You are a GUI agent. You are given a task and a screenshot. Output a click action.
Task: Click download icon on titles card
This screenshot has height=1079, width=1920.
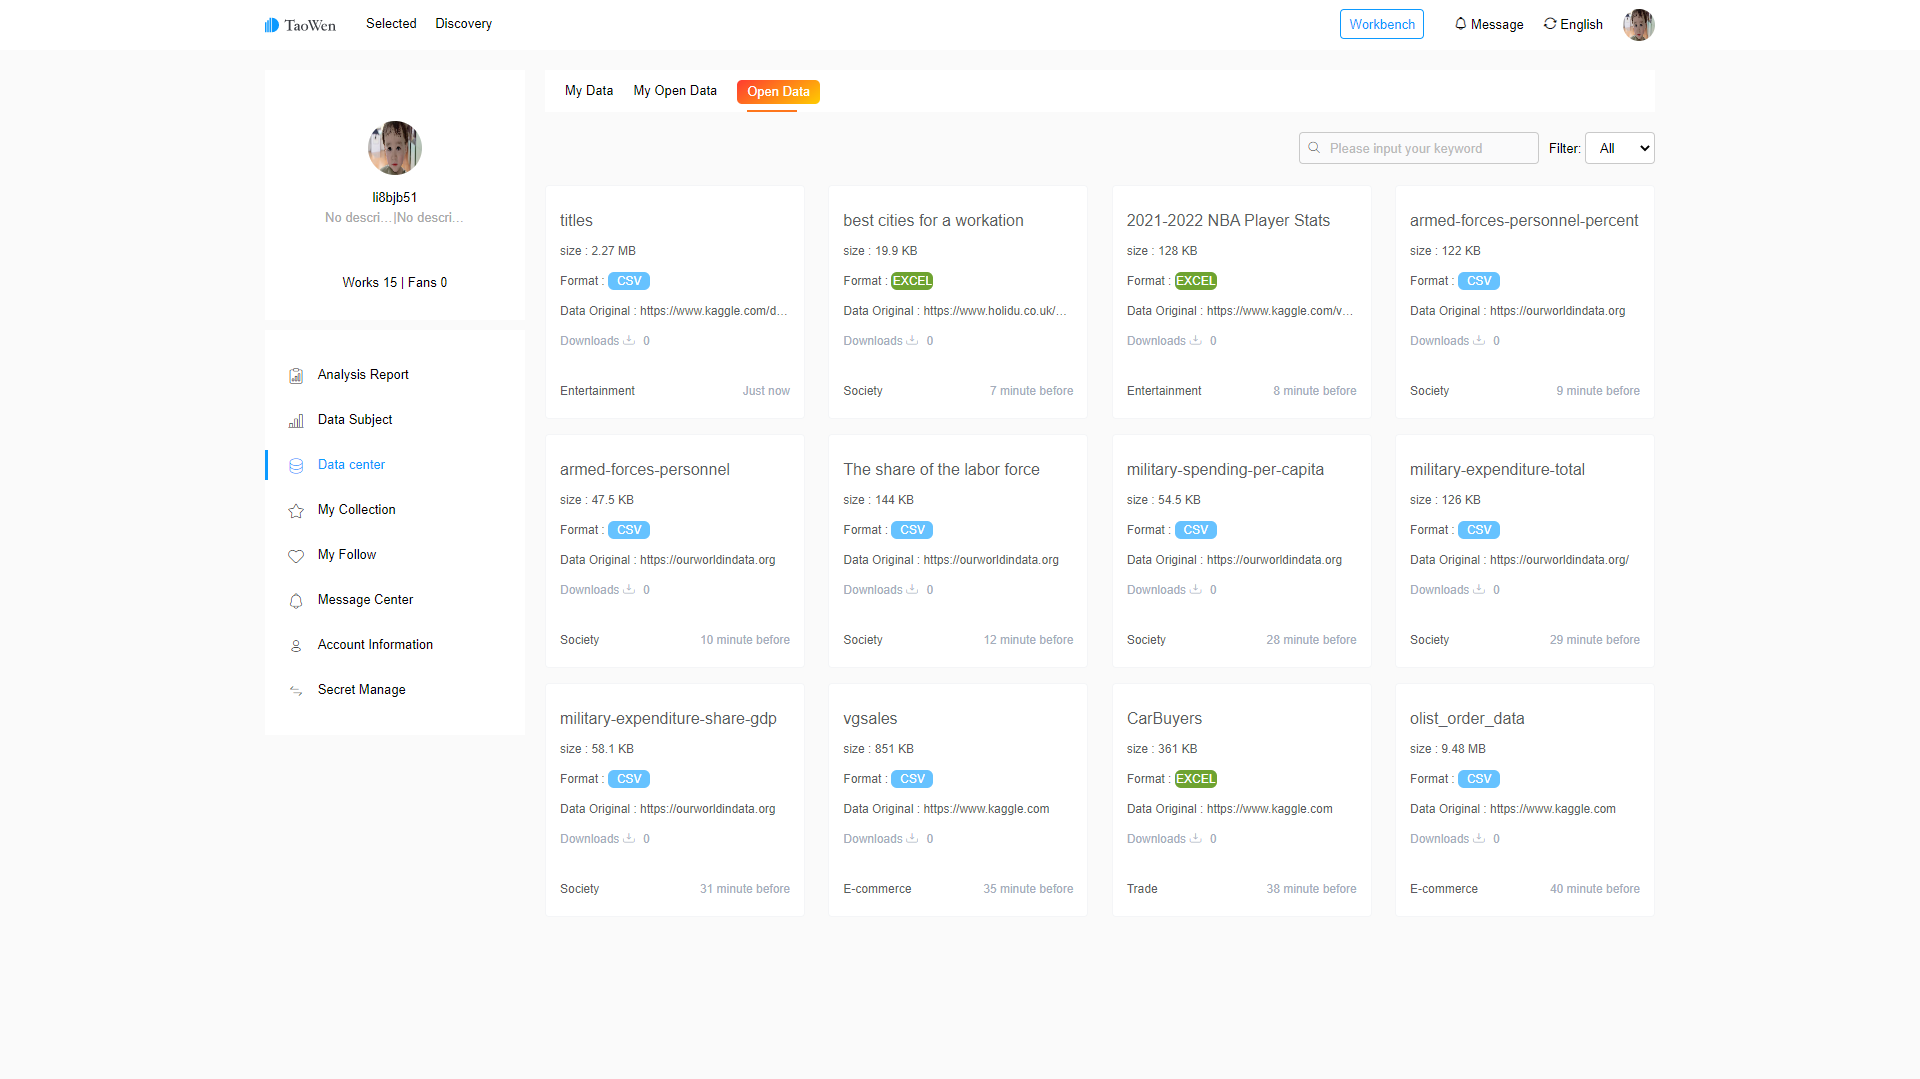[629, 340]
